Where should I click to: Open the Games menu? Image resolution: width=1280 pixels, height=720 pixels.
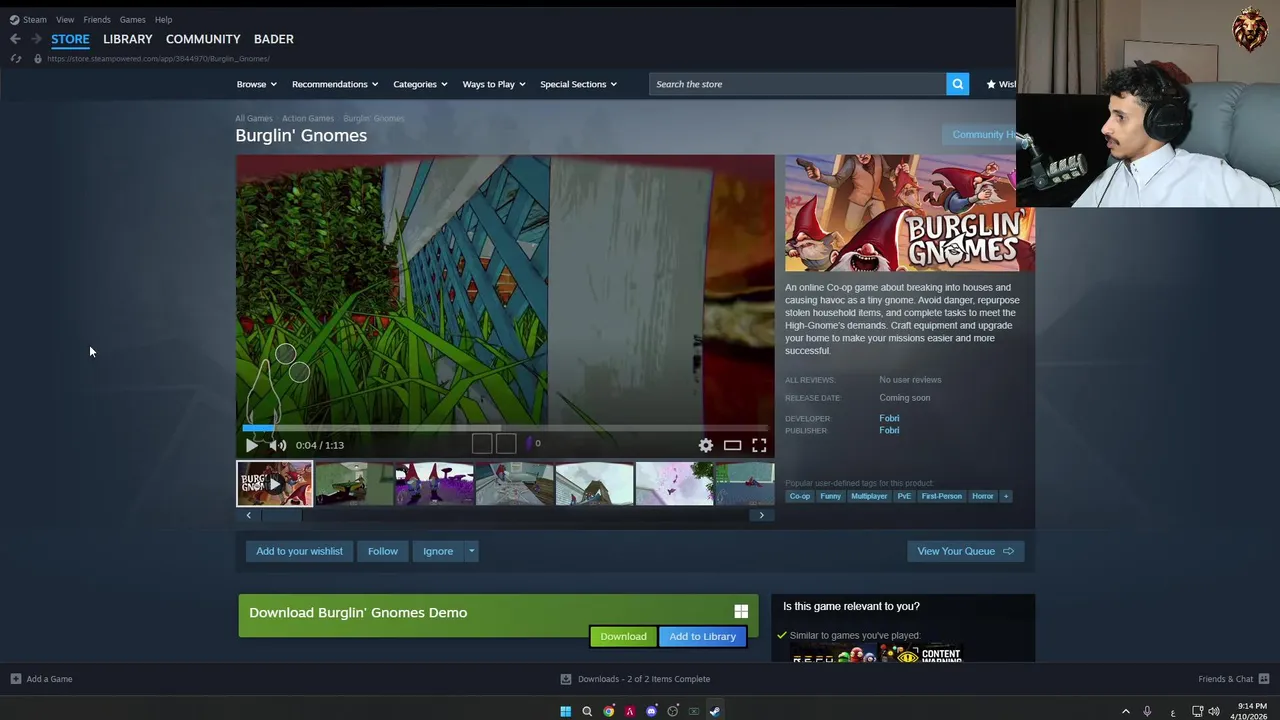pyautogui.click(x=132, y=19)
